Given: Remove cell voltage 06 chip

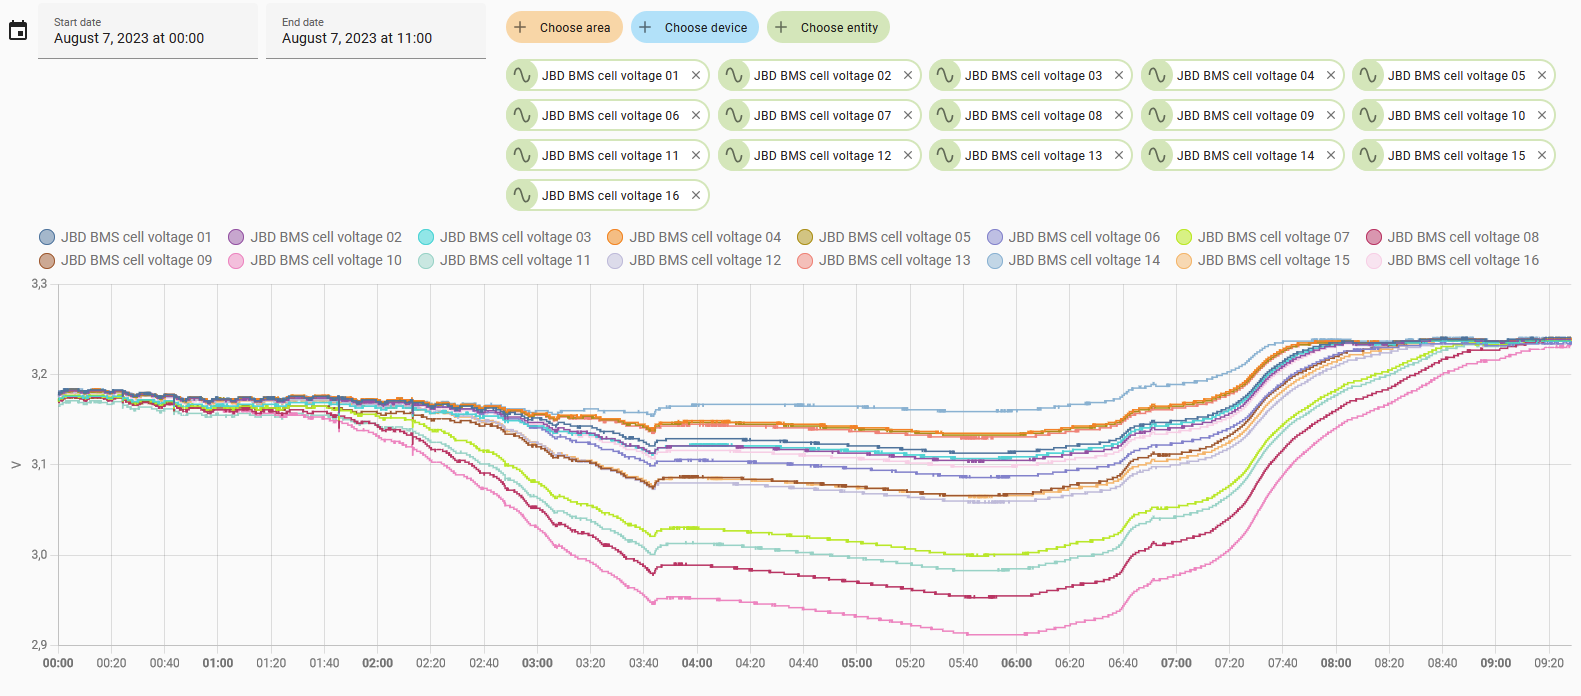Looking at the screenshot, I should [696, 115].
